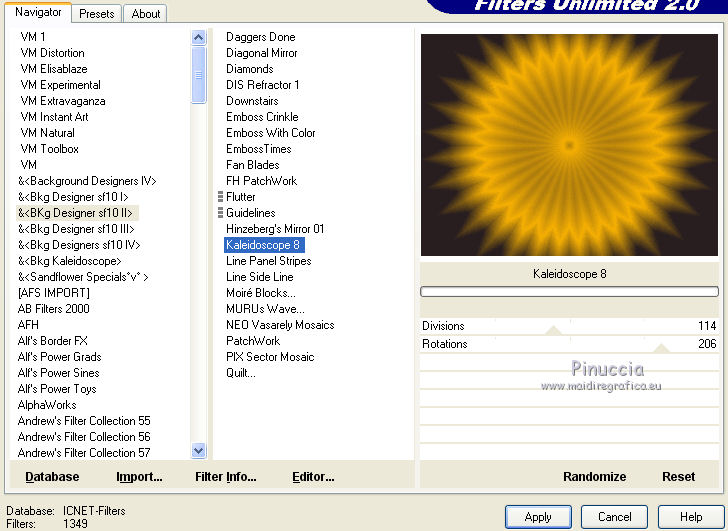Select &<Background Designers IV> category
The width and height of the screenshot is (728, 531).
click(87, 181)
